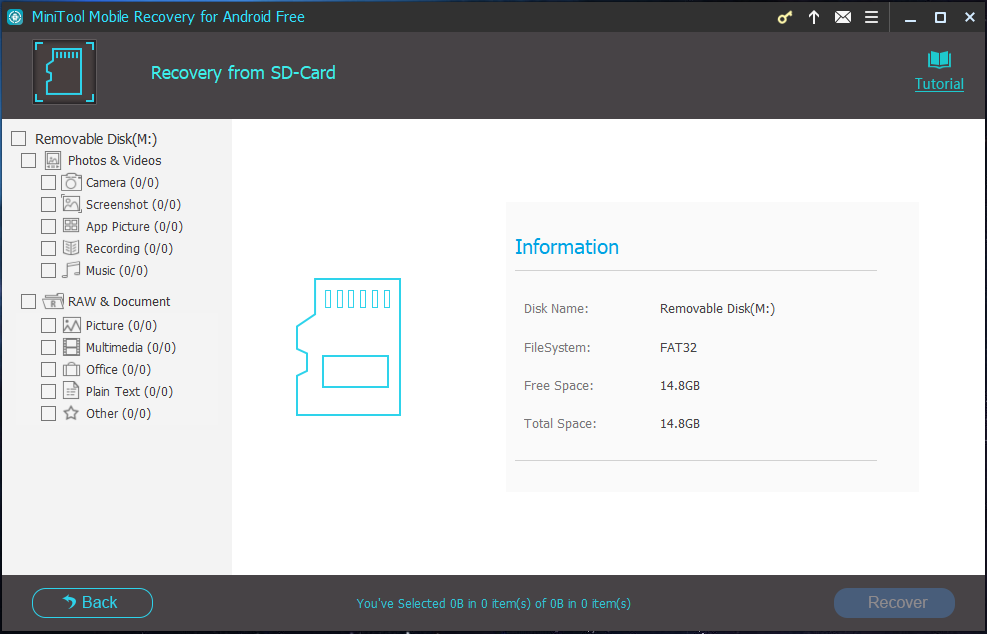Tick the Camera (0/0) checkbox
The width and height of the screenshot is (987, 634).
(48, 183)
